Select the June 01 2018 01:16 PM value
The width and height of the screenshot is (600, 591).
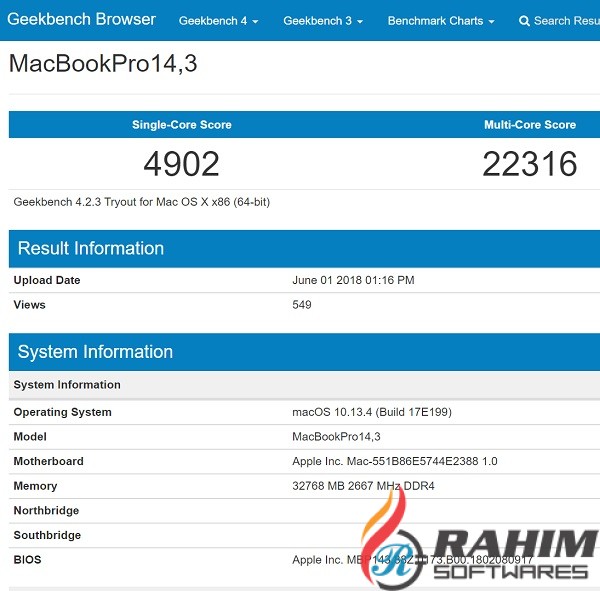(x=353, y=280)
